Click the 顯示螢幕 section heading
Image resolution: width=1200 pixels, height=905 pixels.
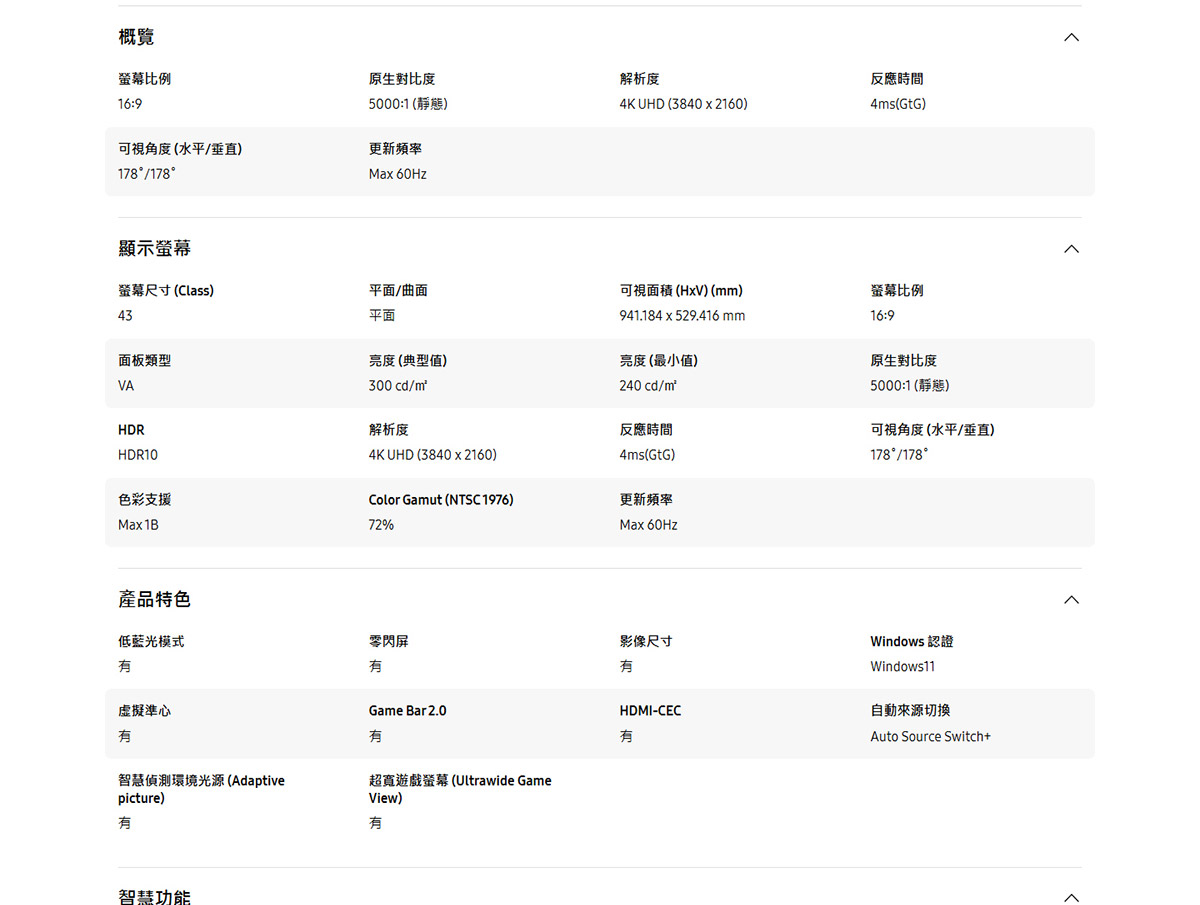(x=154, y=248)
